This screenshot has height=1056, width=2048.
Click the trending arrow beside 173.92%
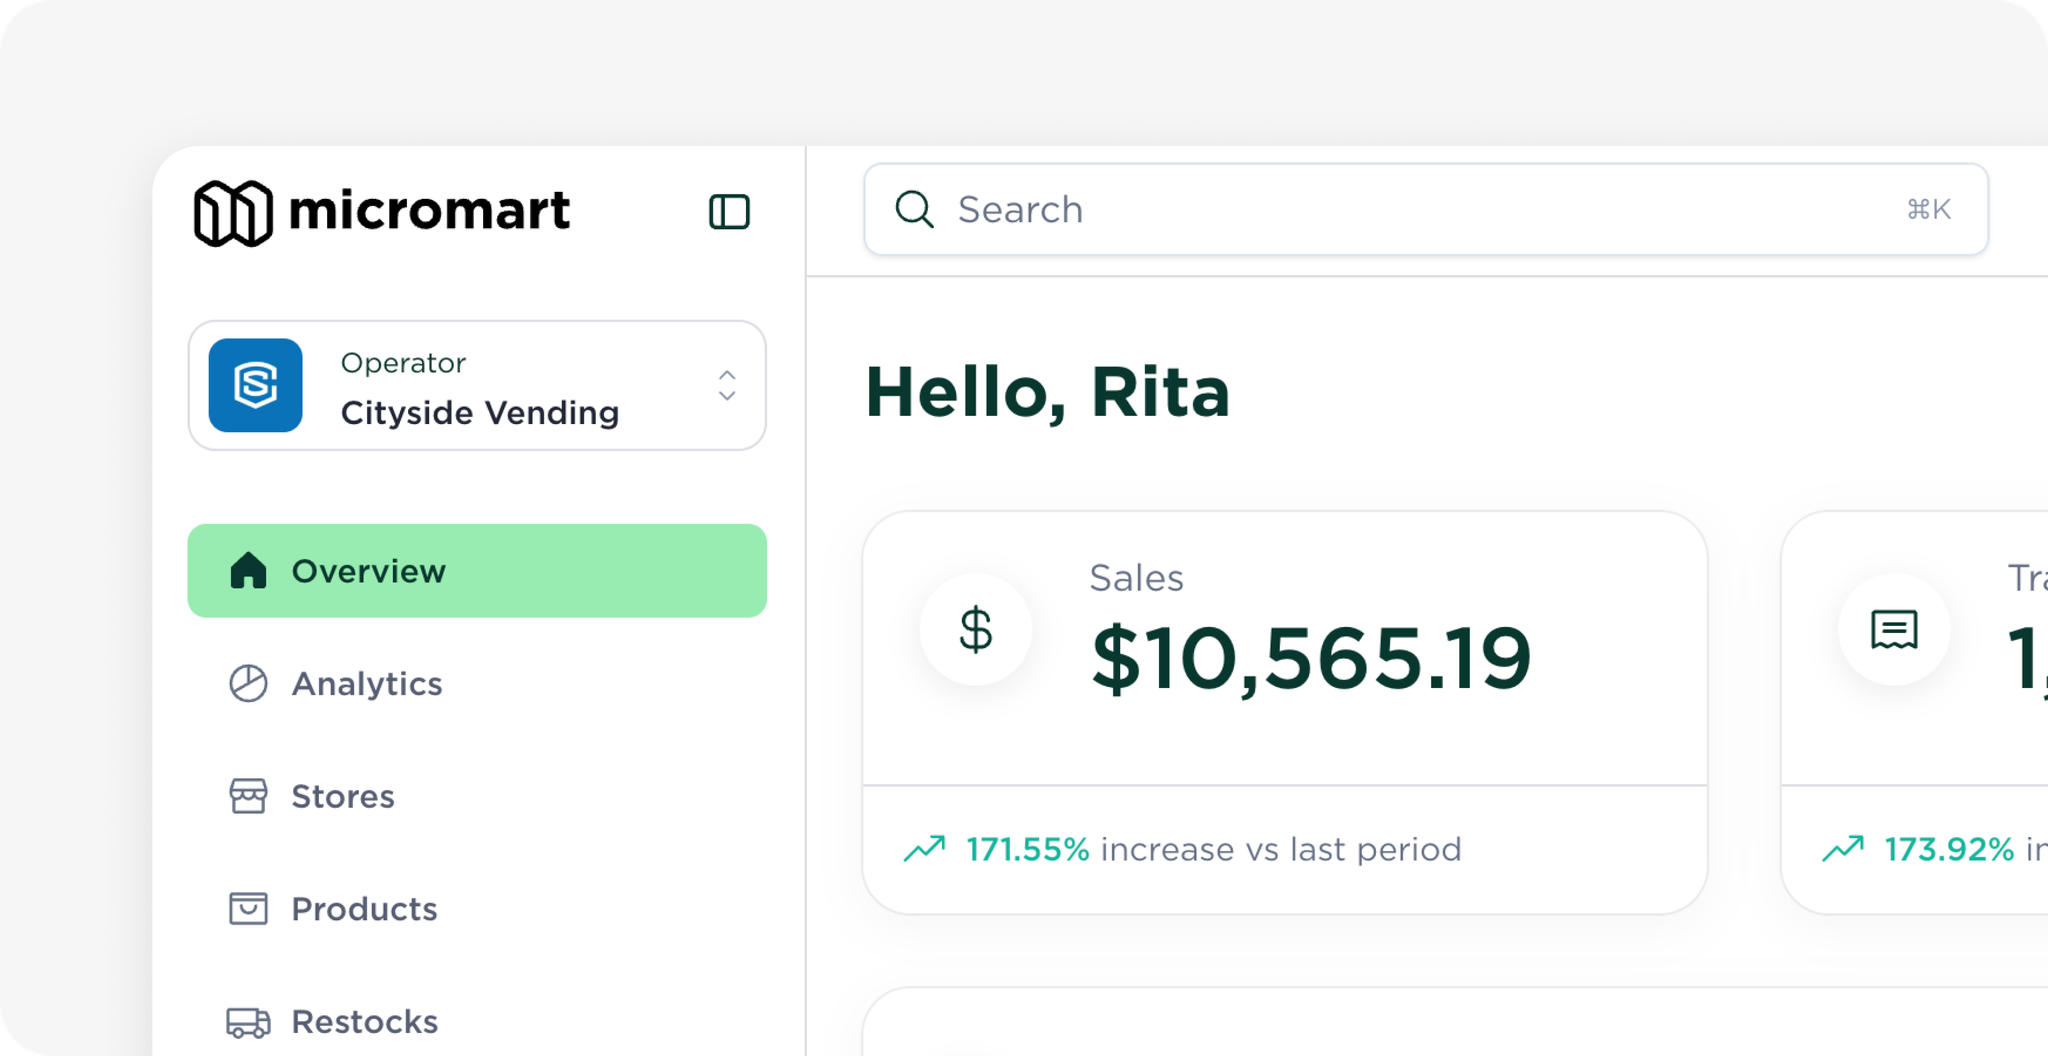(x=1843, y=848)
